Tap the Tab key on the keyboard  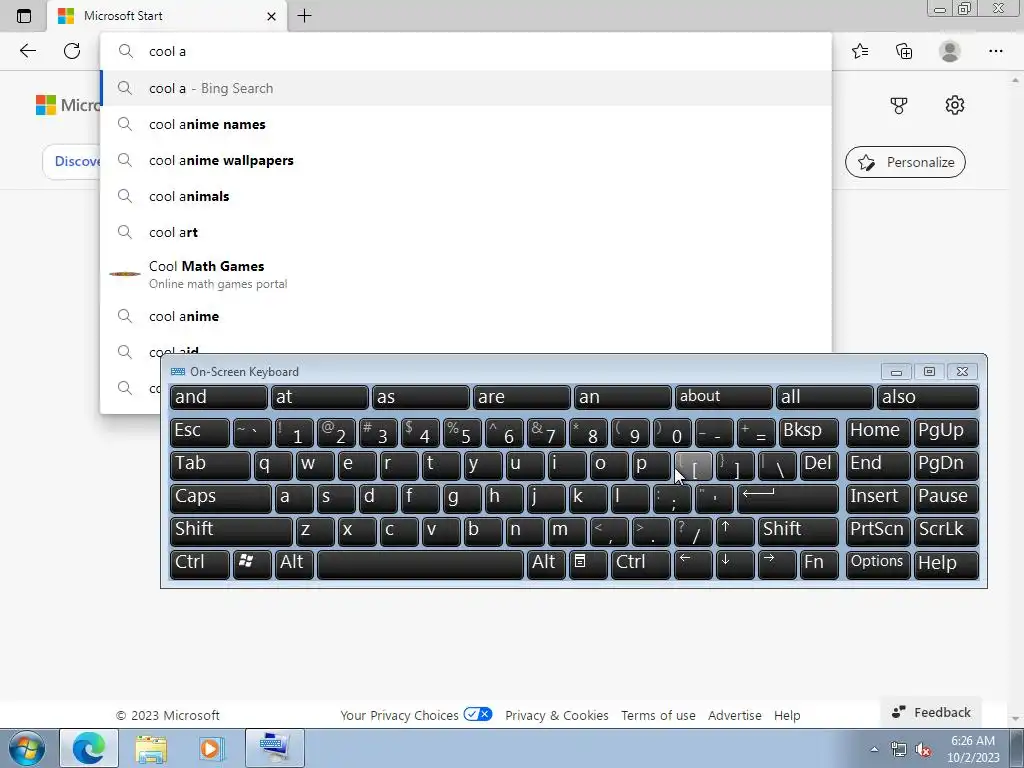[210, 464]
